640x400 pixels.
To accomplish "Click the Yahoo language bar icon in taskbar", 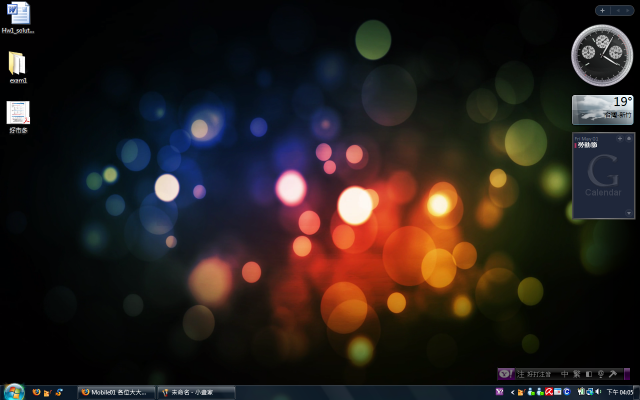I will (x=500, y=392).
